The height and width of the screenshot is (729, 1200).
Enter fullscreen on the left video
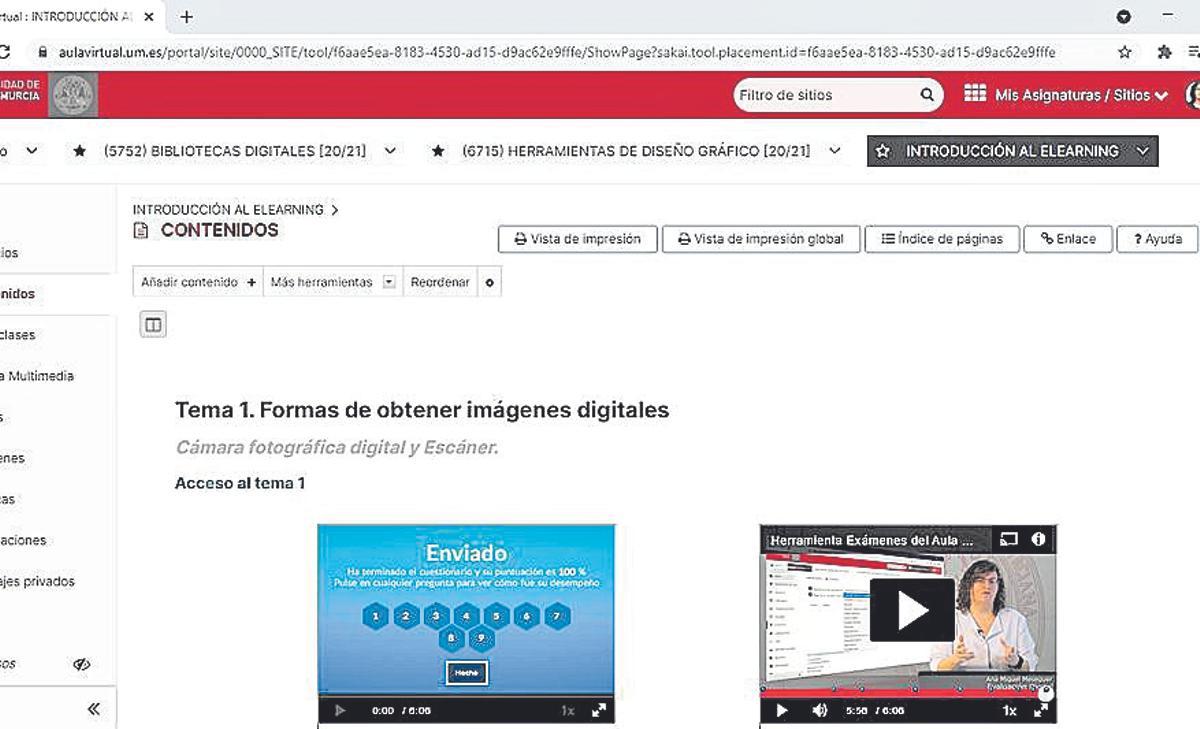(x=600, y=709)
